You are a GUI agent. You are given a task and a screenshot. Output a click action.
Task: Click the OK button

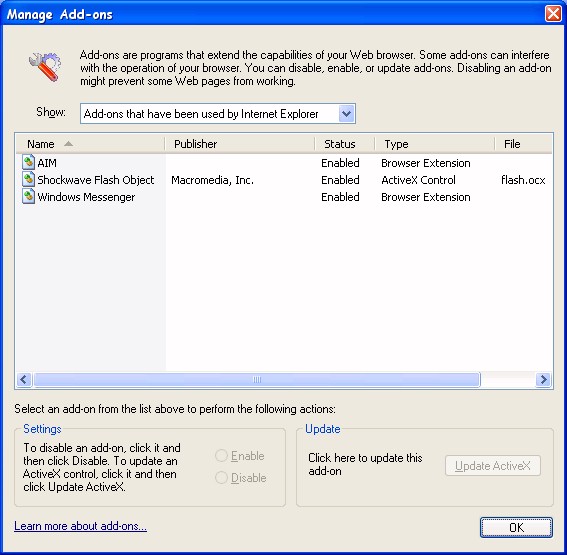pyautogui.click(x=516, y=528)
